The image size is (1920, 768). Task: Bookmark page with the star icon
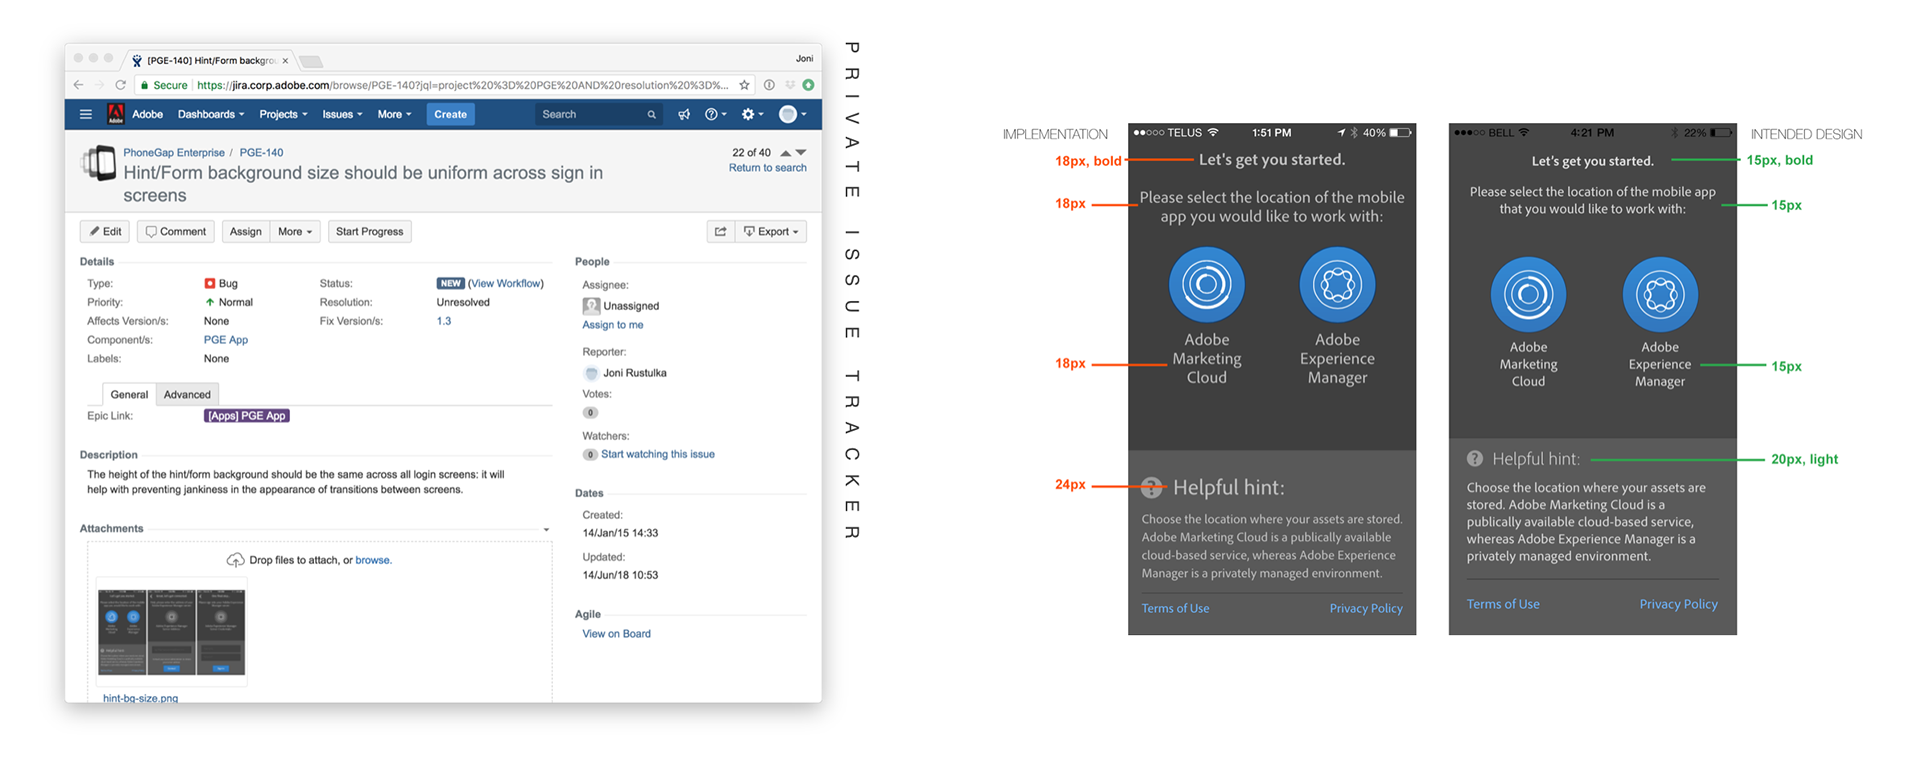point(744,85)
